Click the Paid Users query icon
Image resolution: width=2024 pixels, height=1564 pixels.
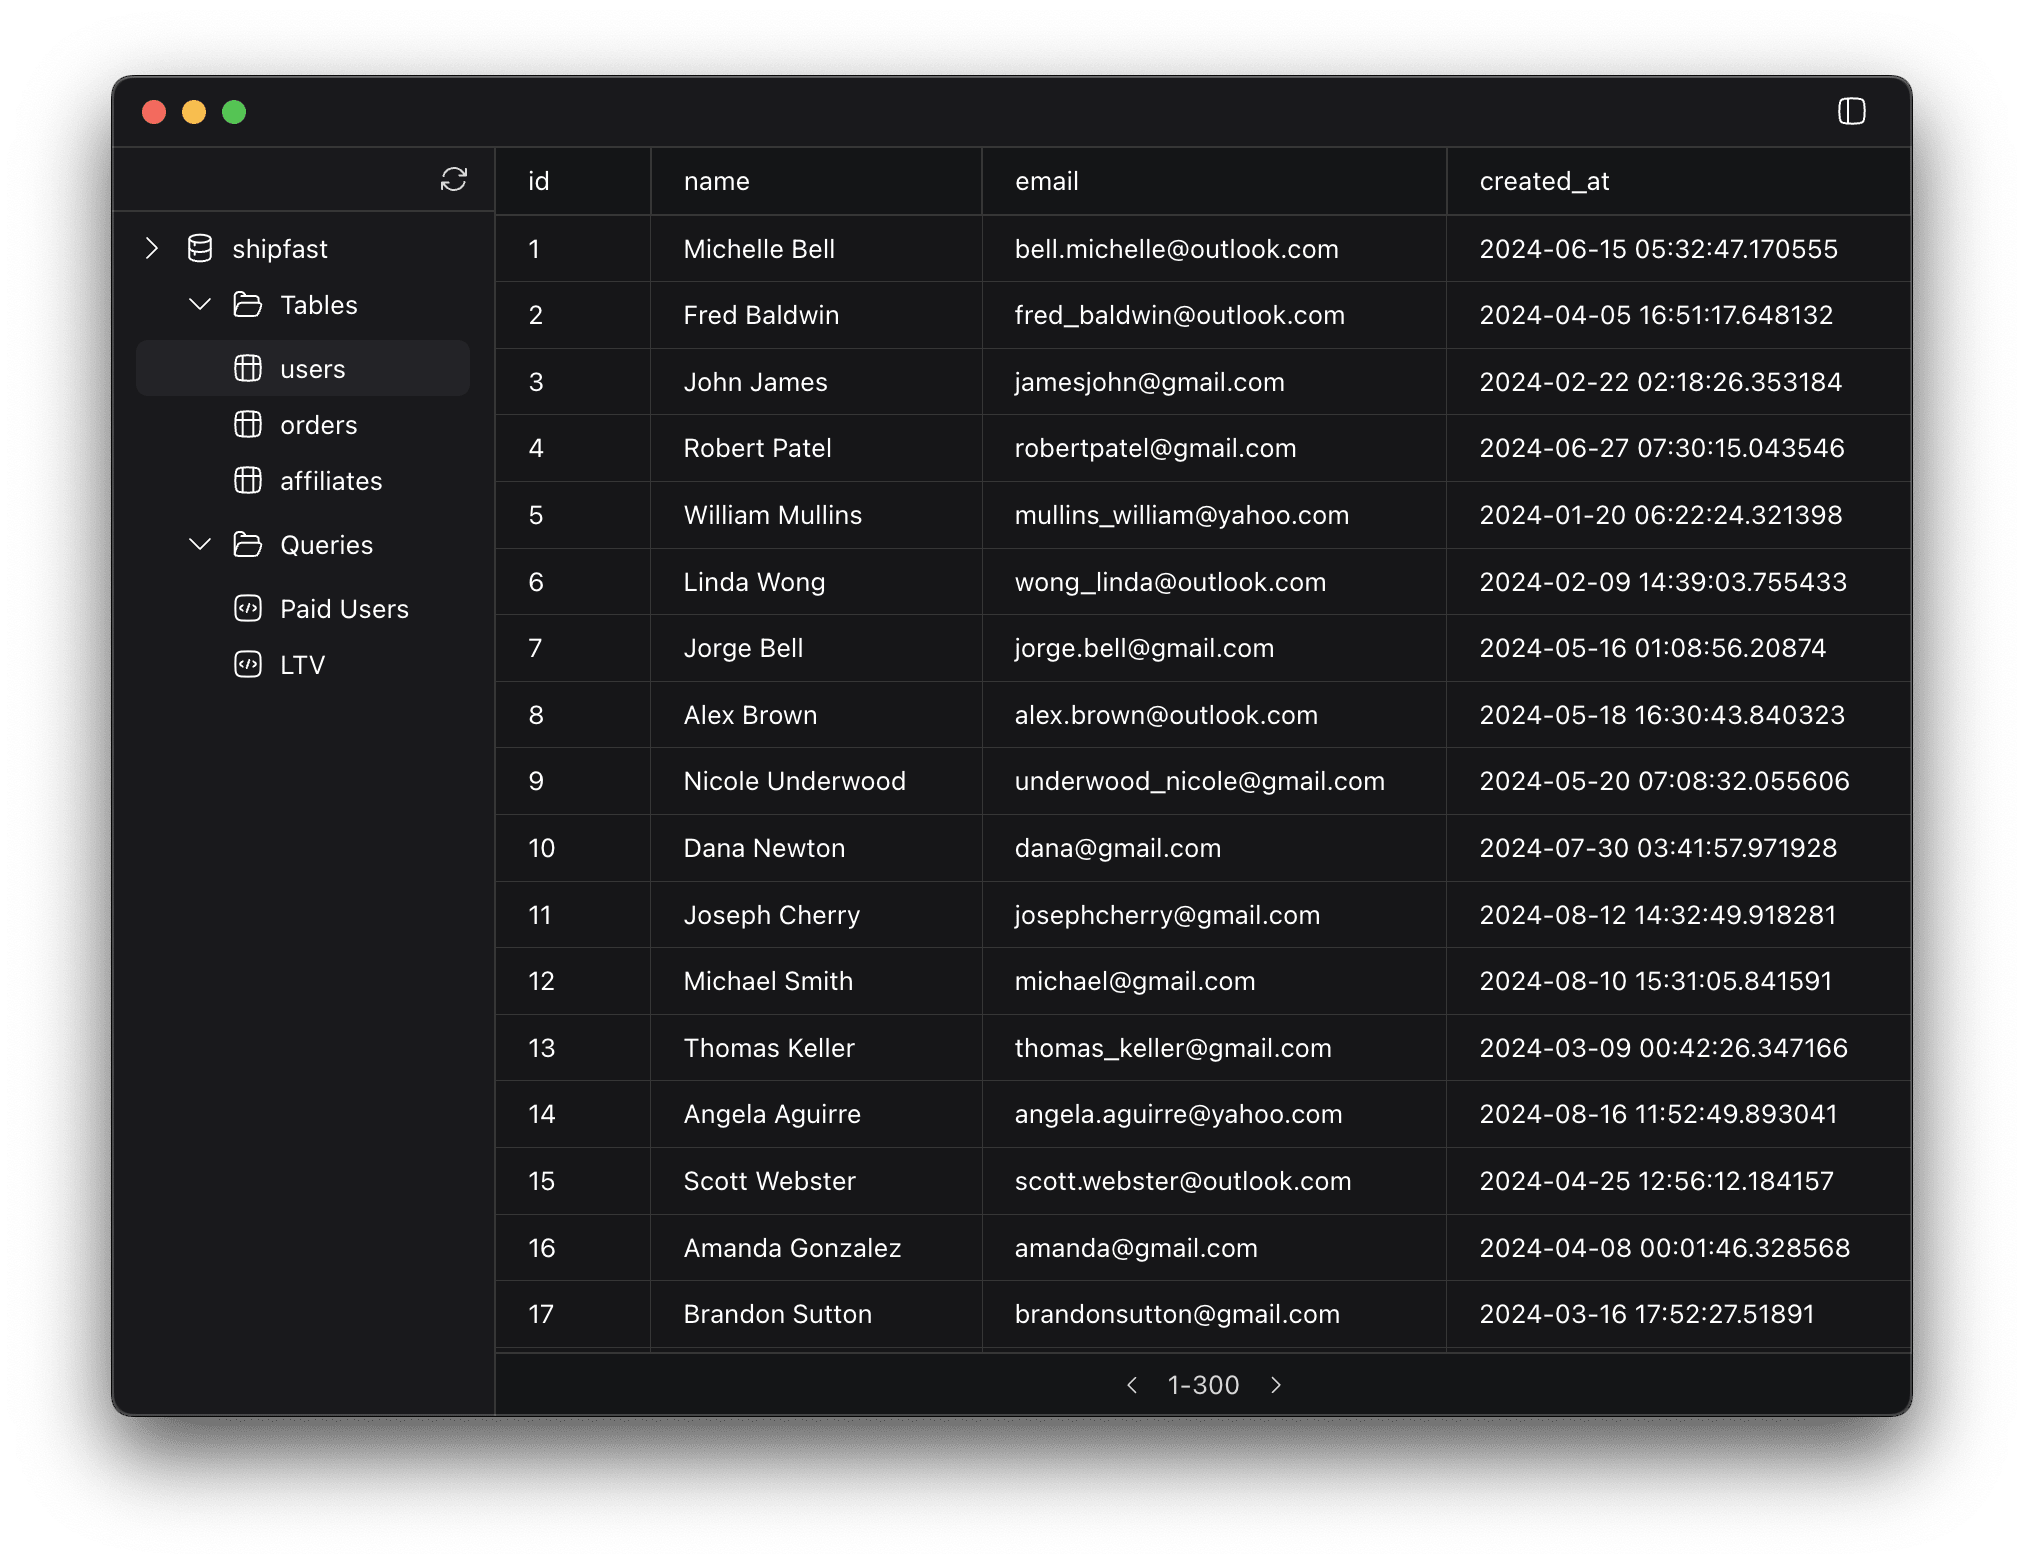[x=248, y=608]
